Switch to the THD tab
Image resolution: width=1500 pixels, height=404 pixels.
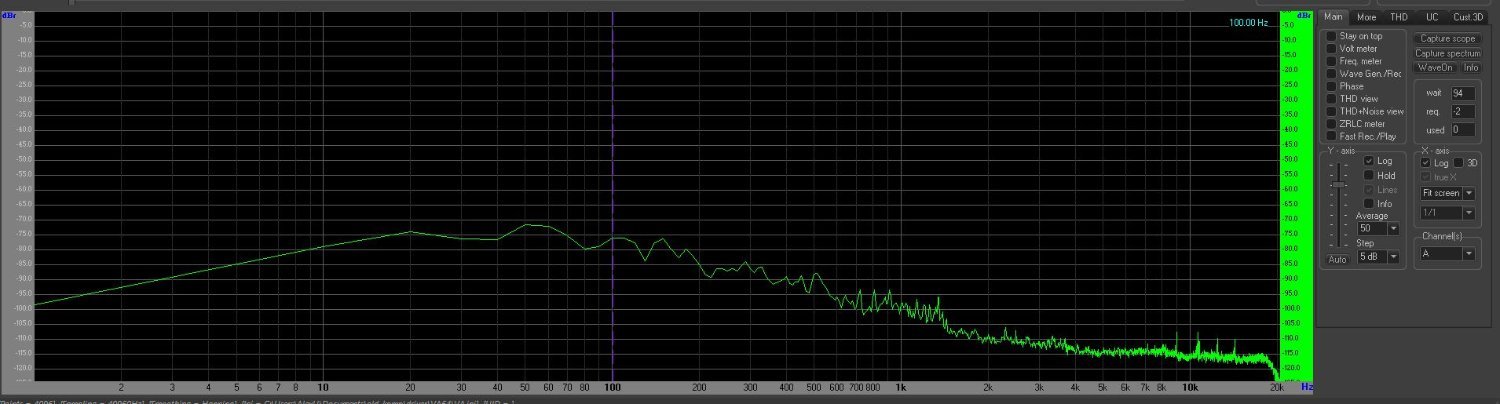point(1399,17)
